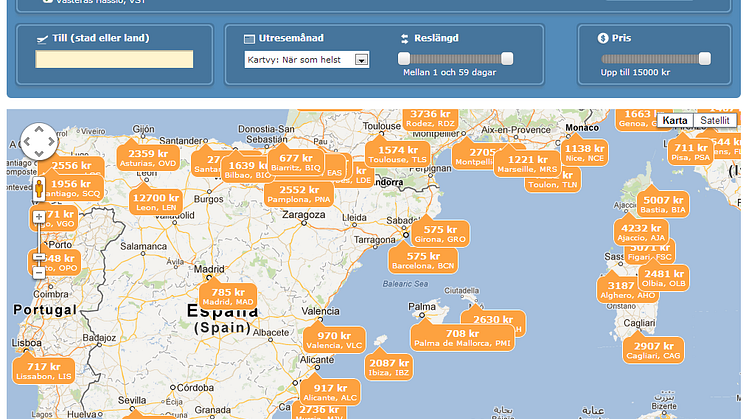
Task: Zoom out with the map minus button
Action: click(39, 272)
